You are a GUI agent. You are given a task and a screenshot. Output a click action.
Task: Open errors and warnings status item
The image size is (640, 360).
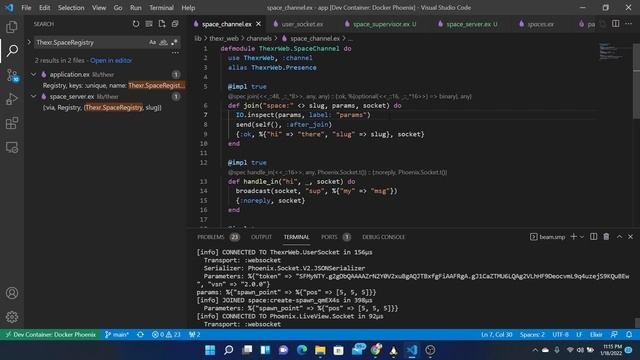coord(166,335)
